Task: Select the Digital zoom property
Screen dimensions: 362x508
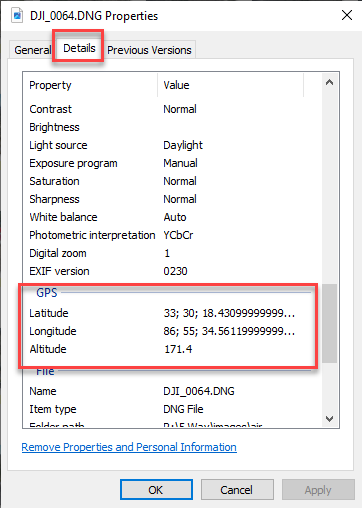Action: tap(58, 253)
